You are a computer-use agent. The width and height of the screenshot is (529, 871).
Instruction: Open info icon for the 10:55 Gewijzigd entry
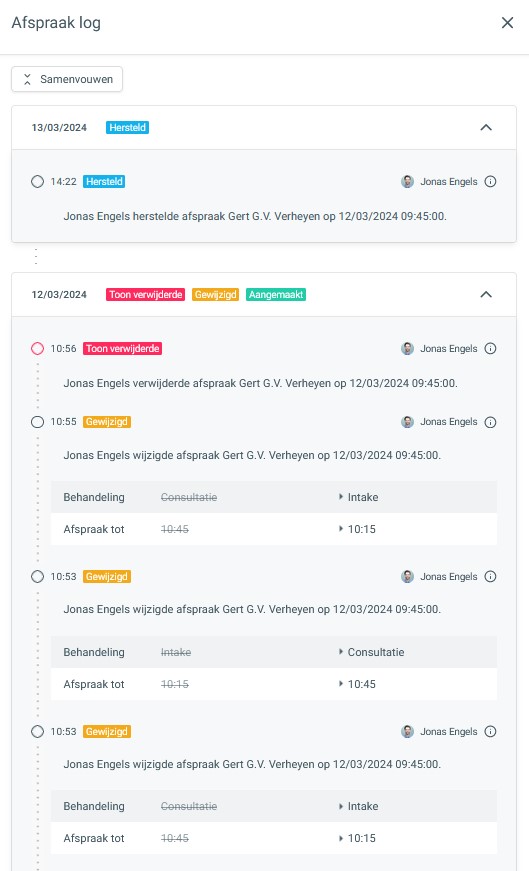[x=490, y=422]
